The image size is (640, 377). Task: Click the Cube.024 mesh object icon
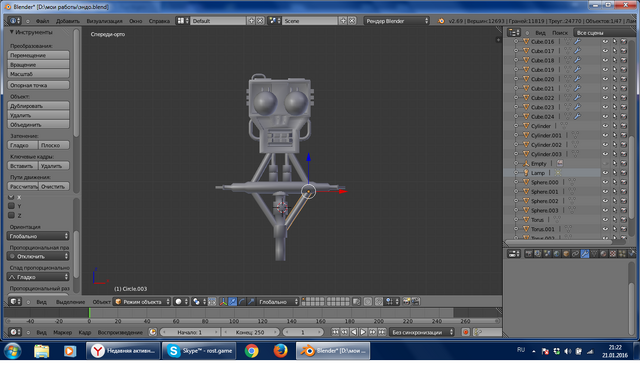(x=526, y=117)
